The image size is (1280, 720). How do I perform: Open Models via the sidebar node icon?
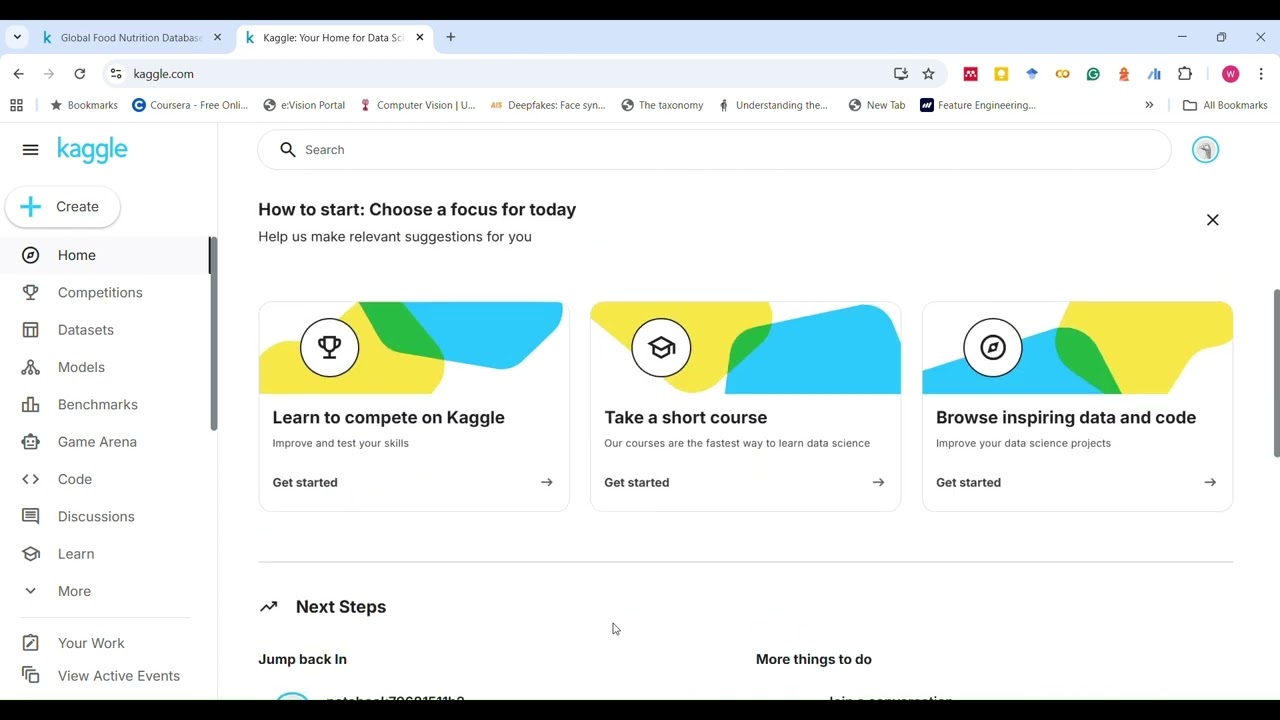coord(31,367)
